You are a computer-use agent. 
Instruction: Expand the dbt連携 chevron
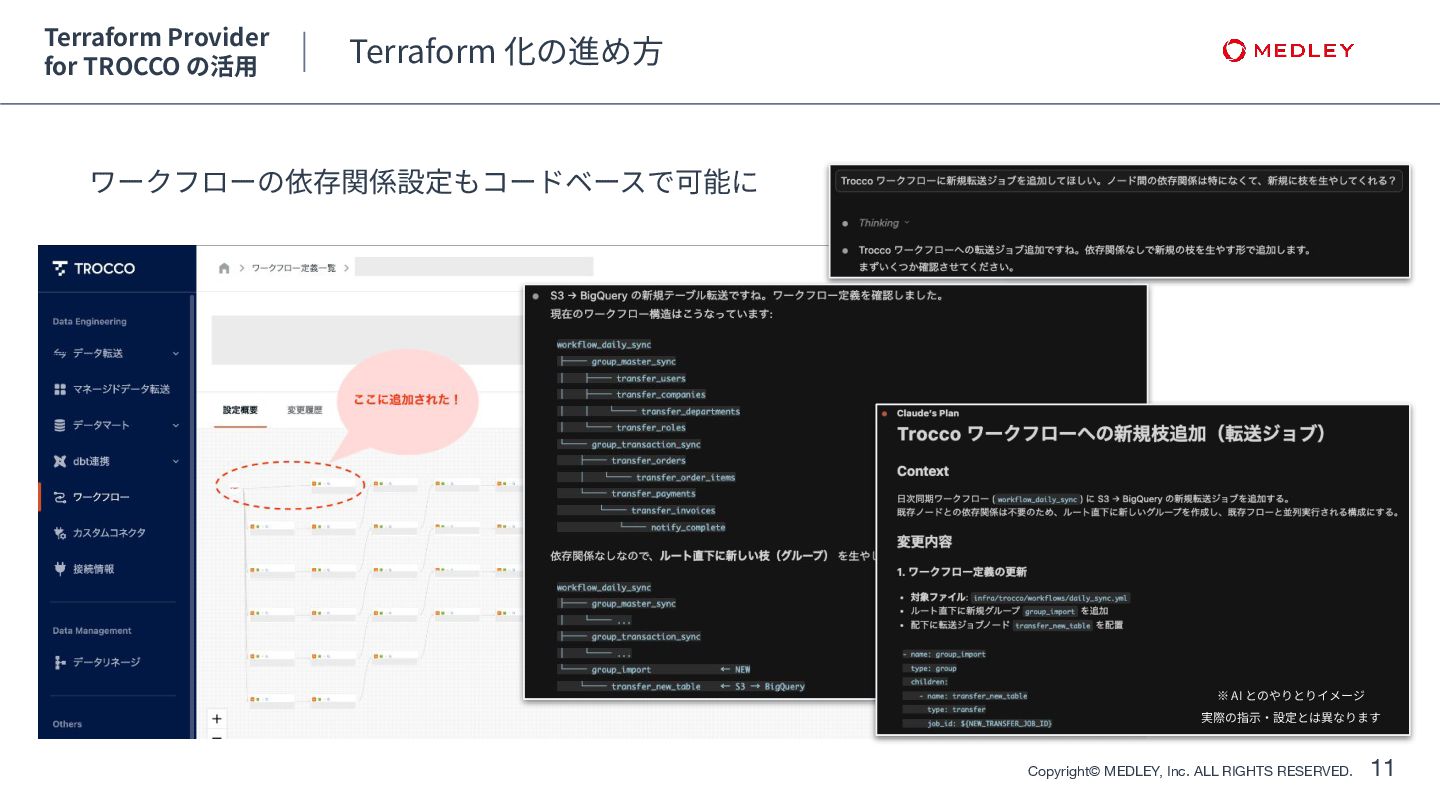175,461
